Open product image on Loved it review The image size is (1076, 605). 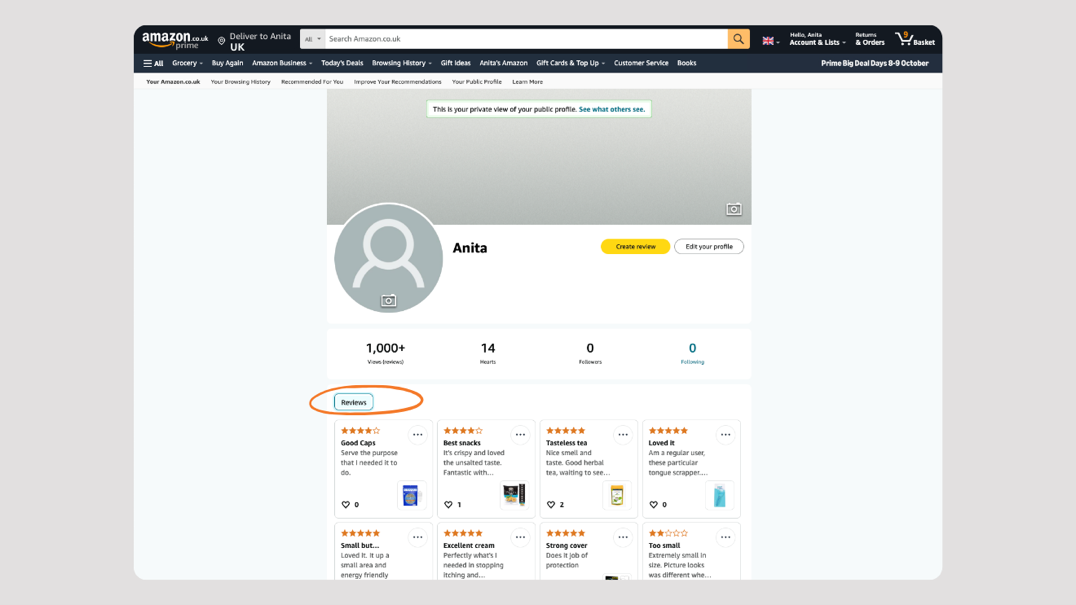tap(719, 495)
